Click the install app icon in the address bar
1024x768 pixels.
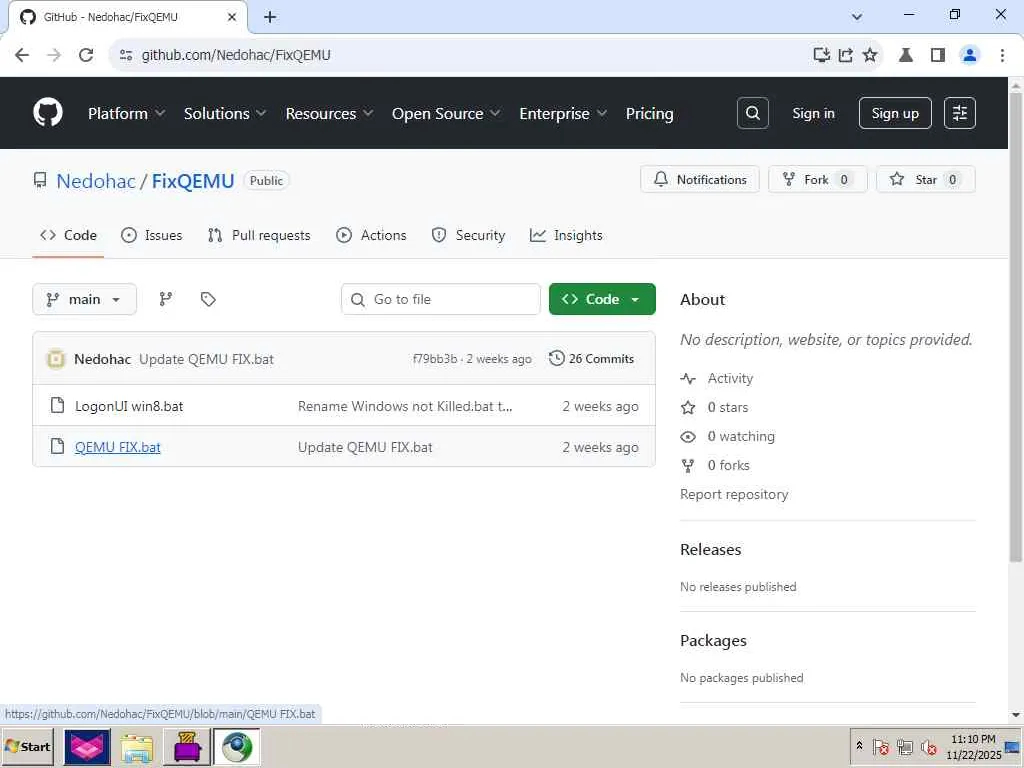click(x=822, y=55)
